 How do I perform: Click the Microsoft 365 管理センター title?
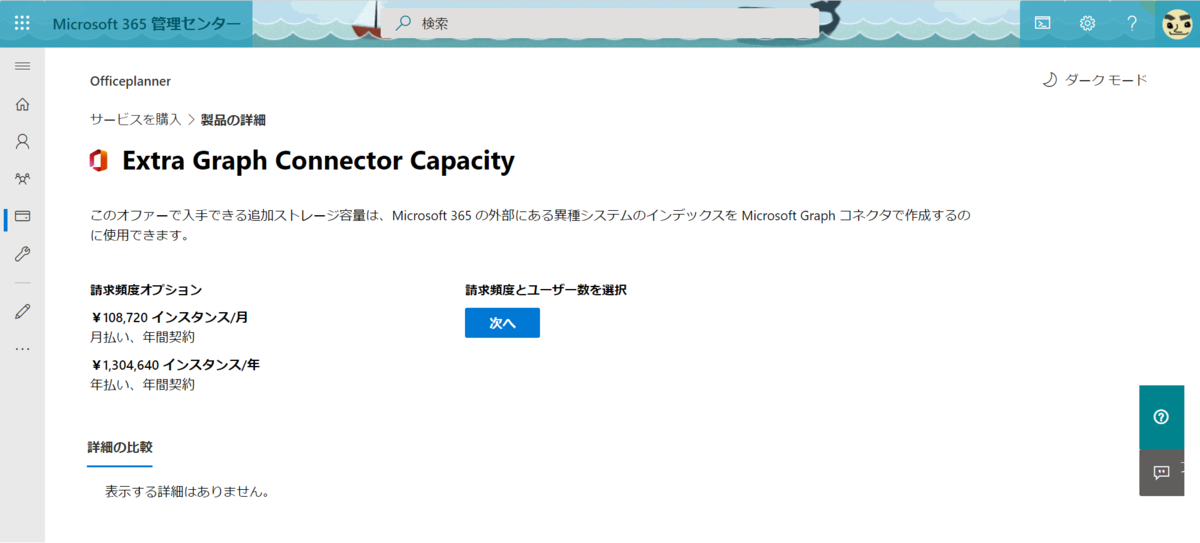point(146,23)
